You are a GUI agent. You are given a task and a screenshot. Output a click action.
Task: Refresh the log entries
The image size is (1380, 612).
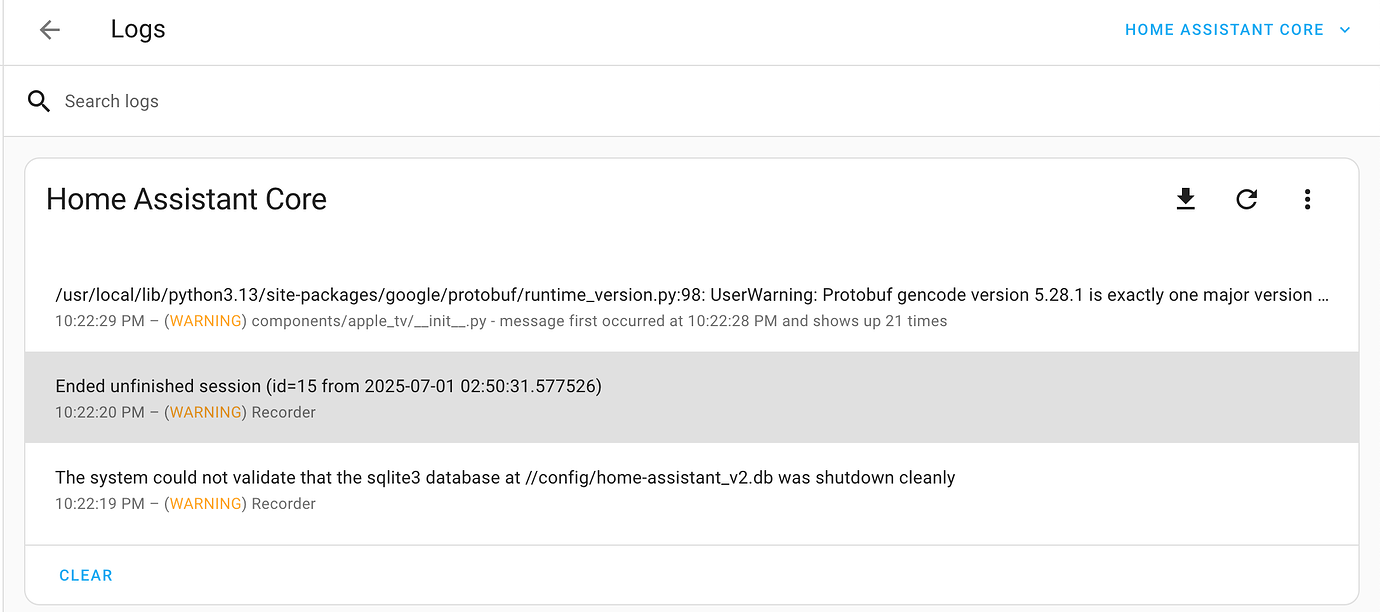click(x=1246, y=199)
